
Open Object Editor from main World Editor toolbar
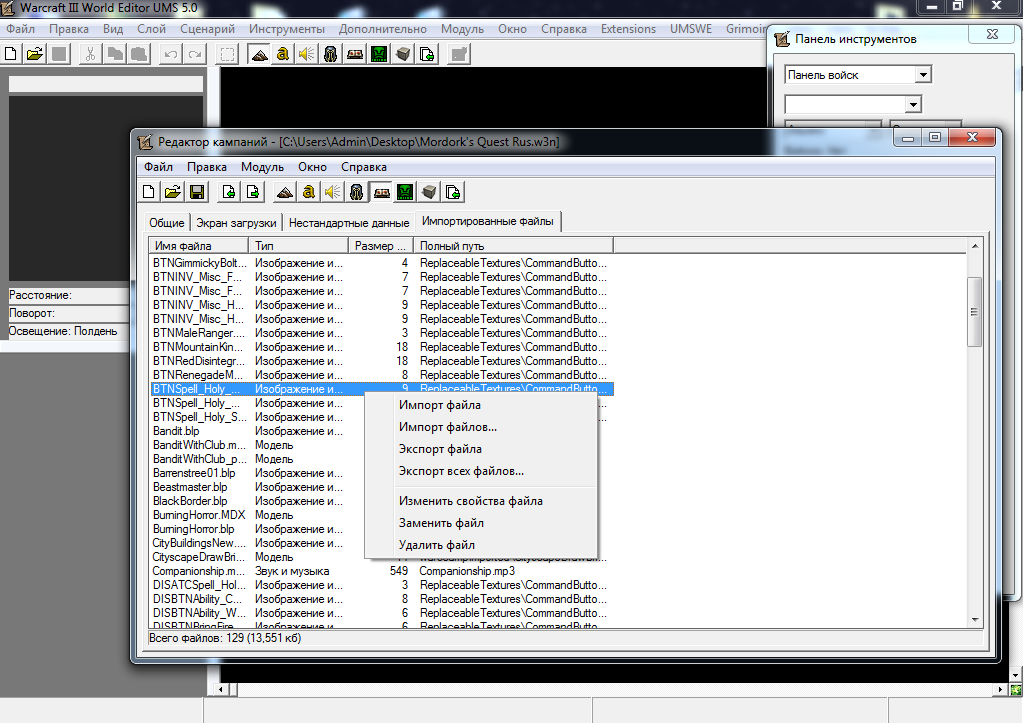(330, 54)
